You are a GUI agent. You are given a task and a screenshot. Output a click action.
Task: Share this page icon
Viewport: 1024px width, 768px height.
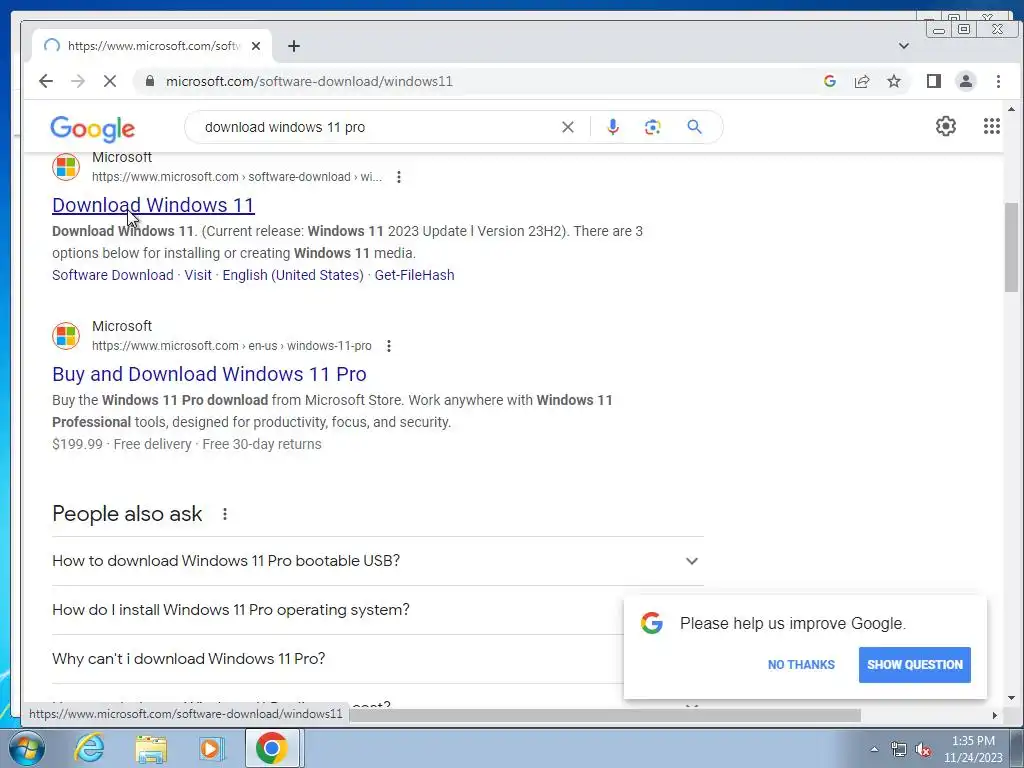point(862,81)
